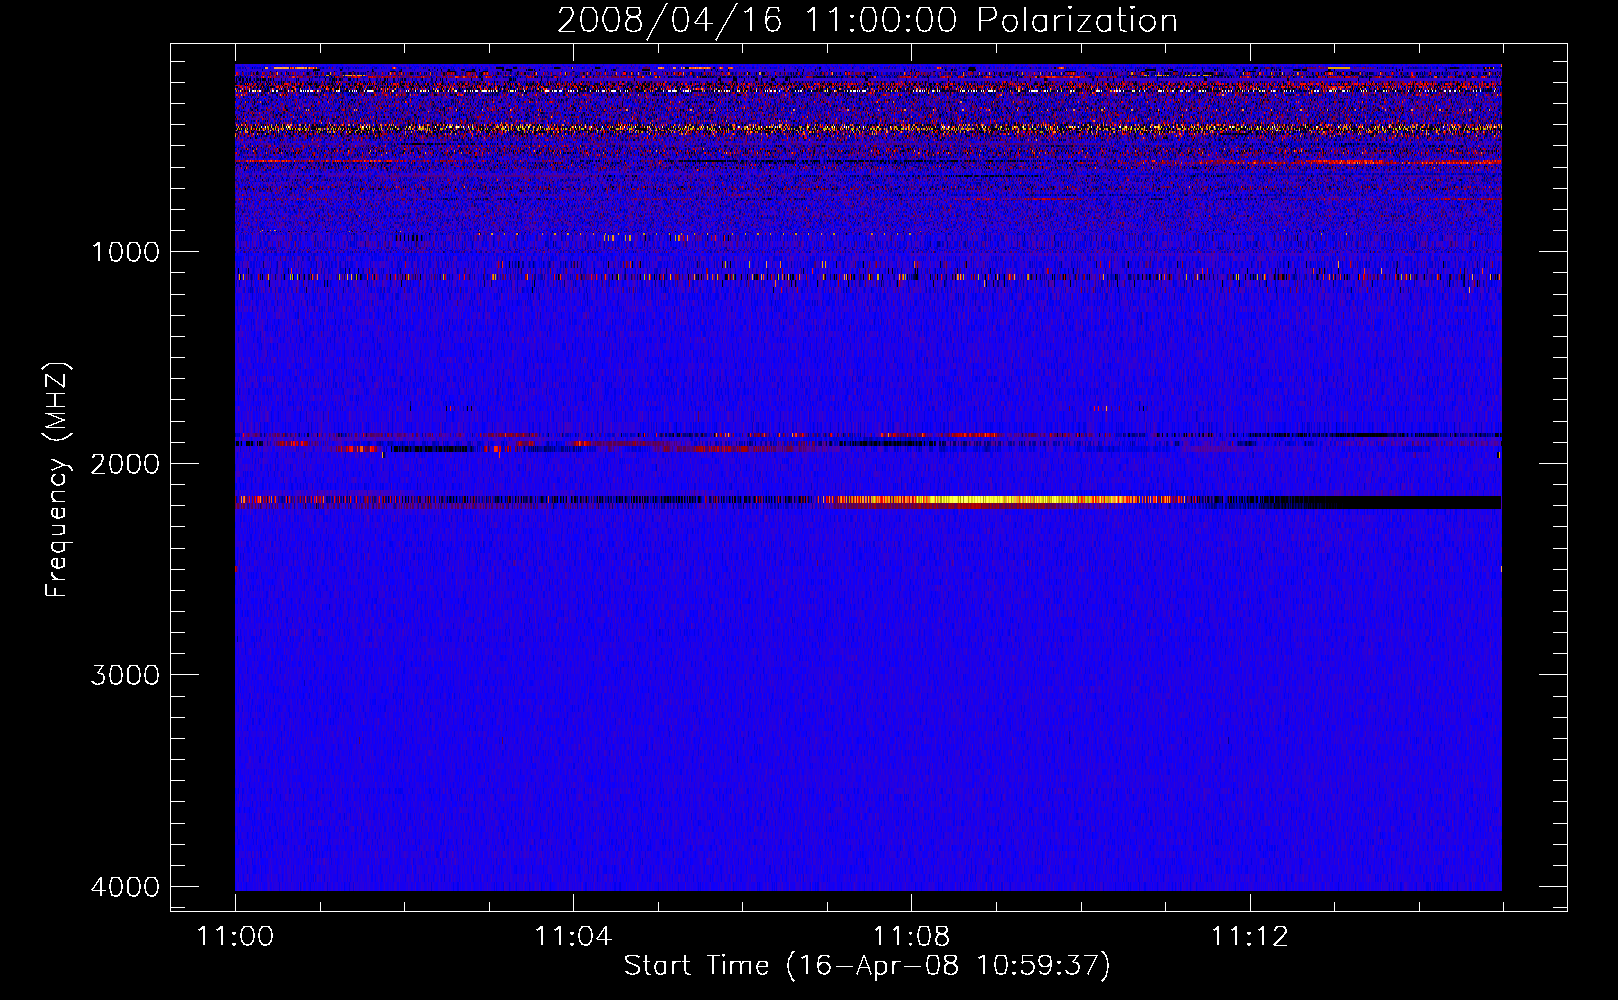Image resolution: width=1618 pixels, height=1000 pixels.
Task: Select the 4000 frequency tick label
Action: tap(125, 886)
